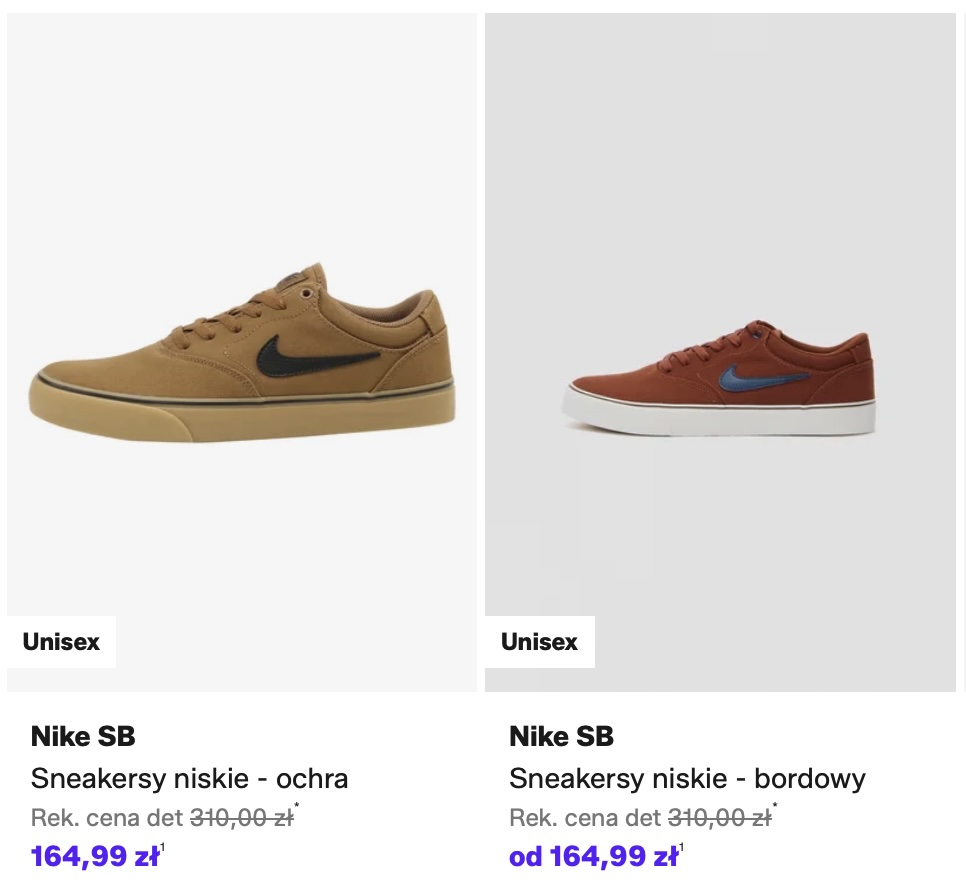Click "Rek. cena det" label of the ochra sneaker
This screenshot has height=892, width=966.
pyautogui.click(x=107, y=818)
